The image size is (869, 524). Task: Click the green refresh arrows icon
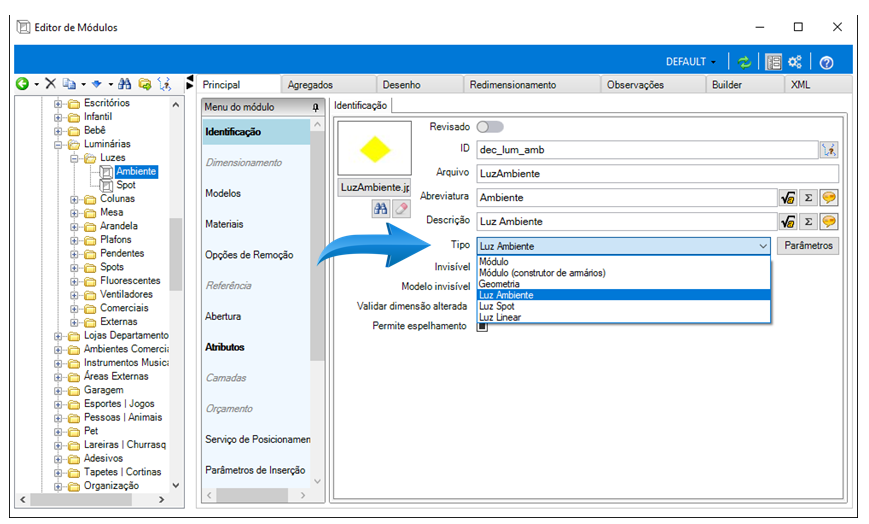tap(744, 62)
